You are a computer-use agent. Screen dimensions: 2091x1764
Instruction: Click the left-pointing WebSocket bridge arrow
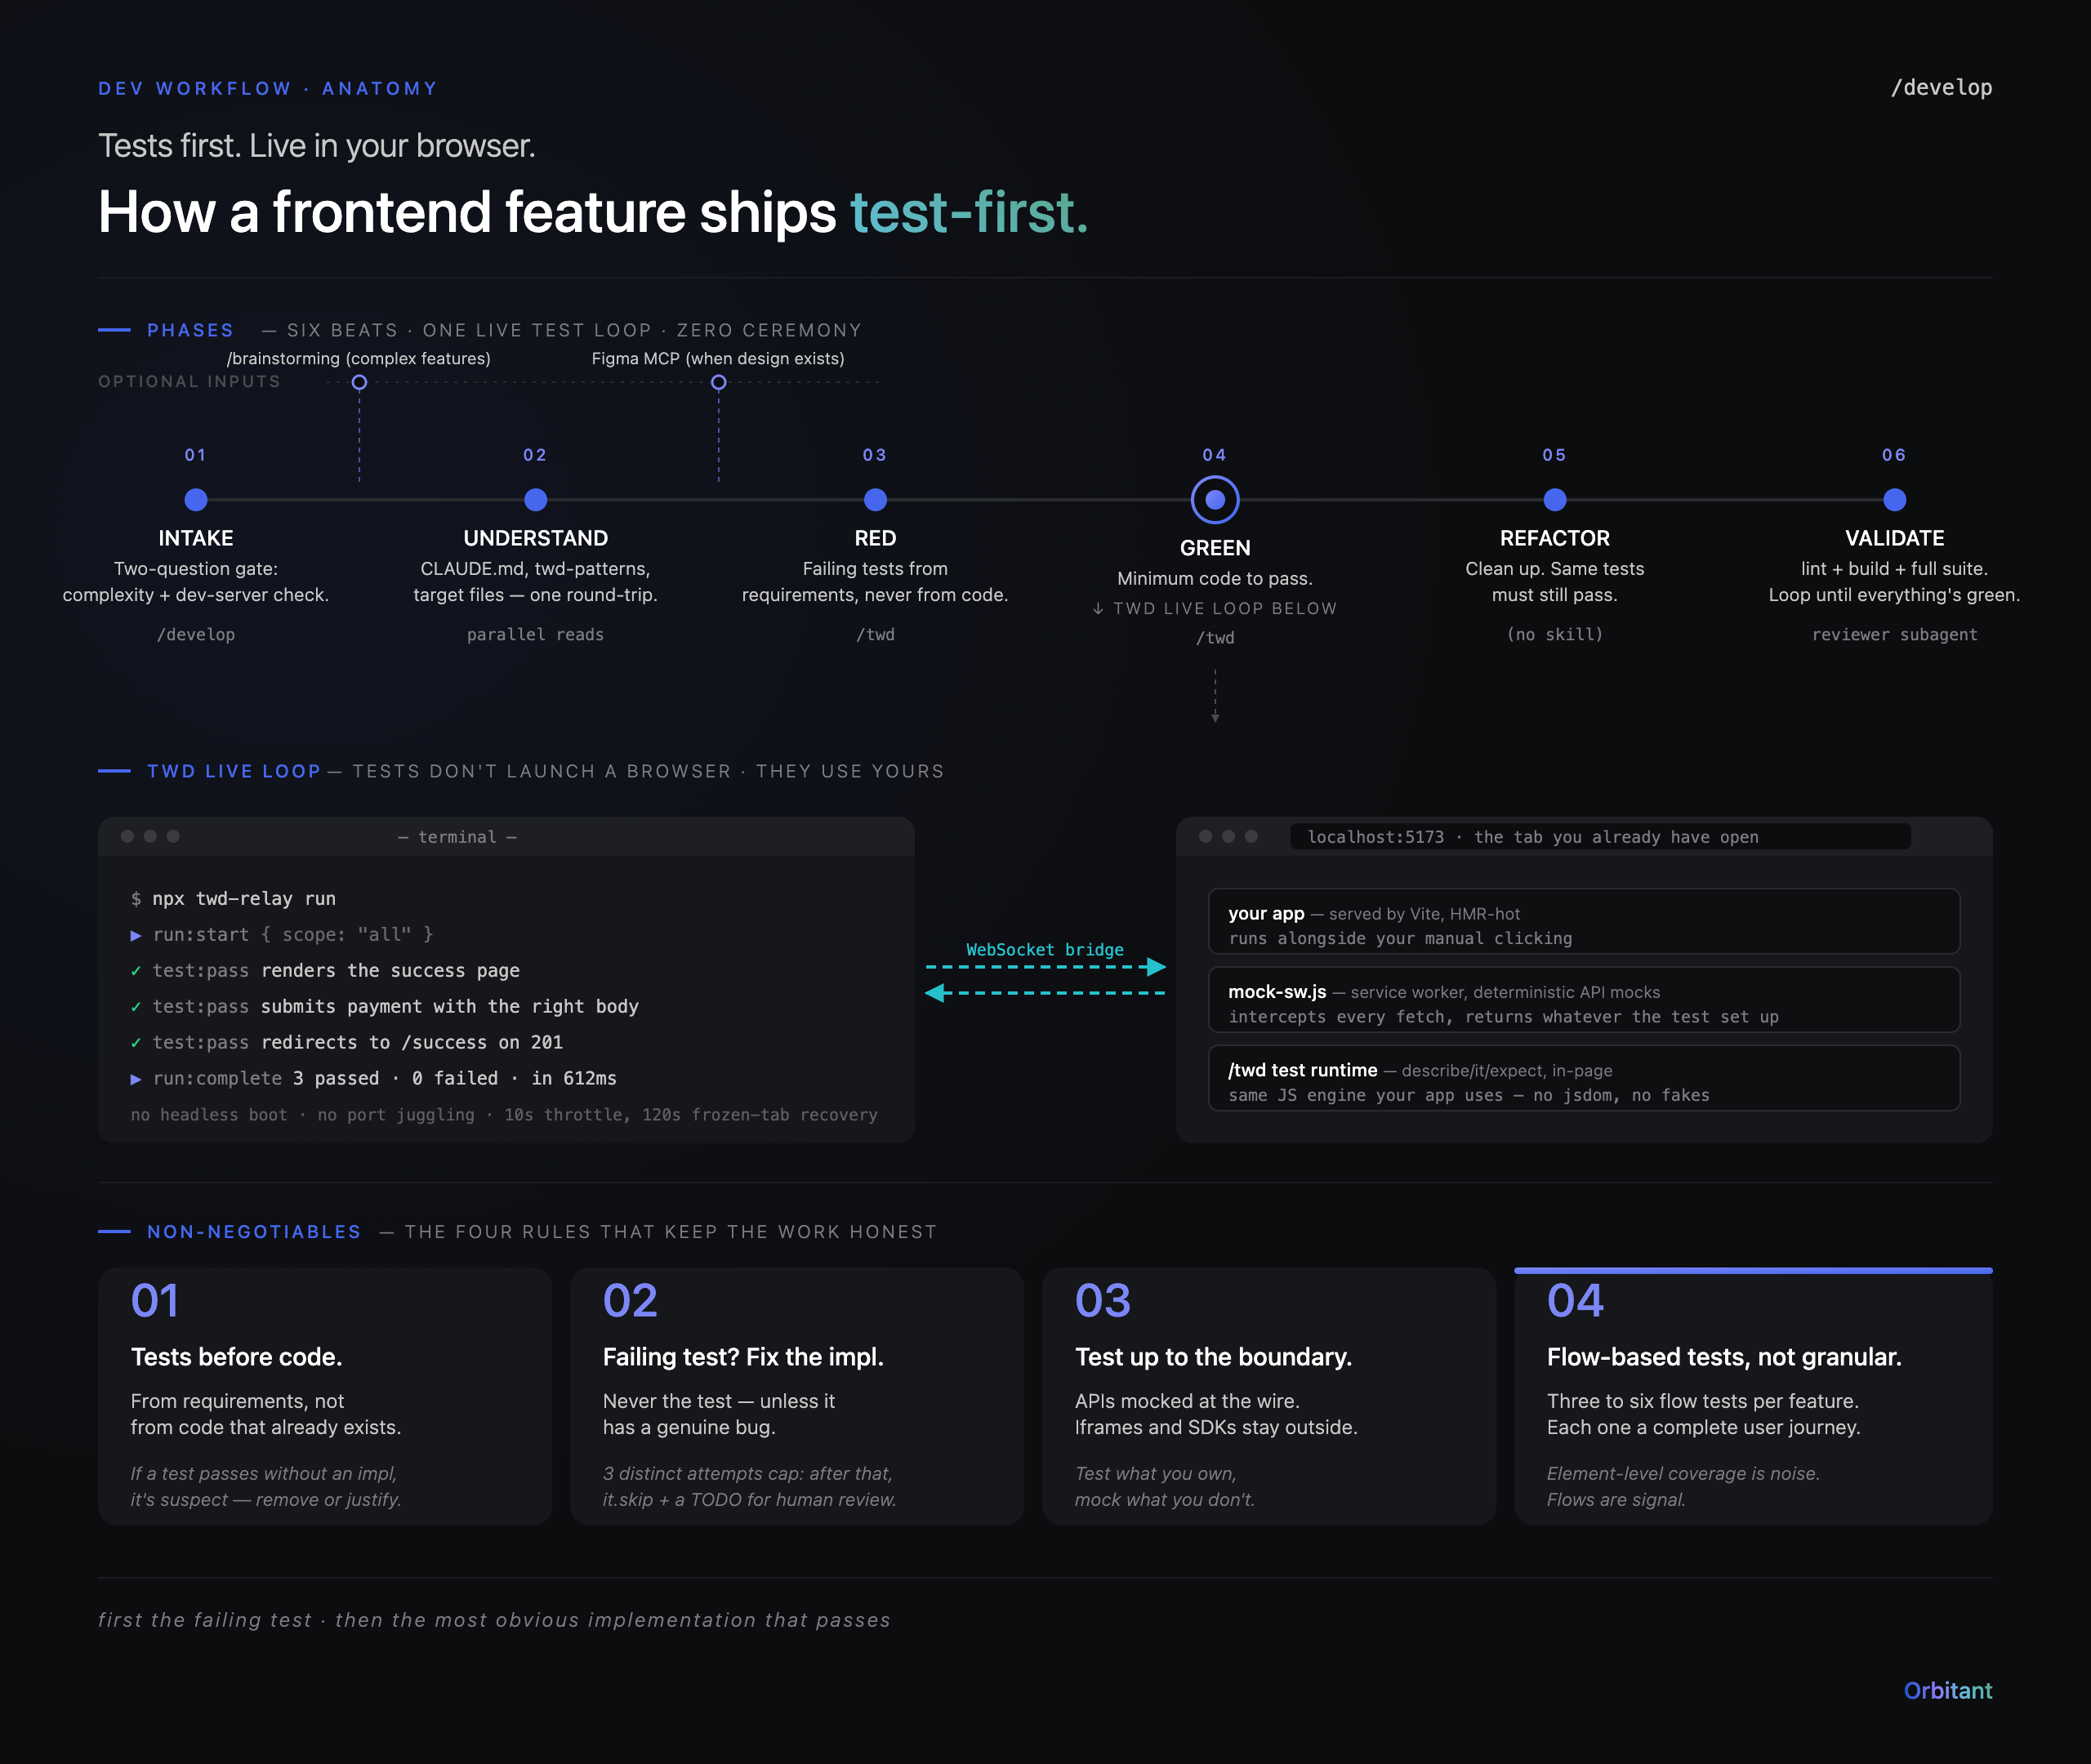click(1046, 993)
